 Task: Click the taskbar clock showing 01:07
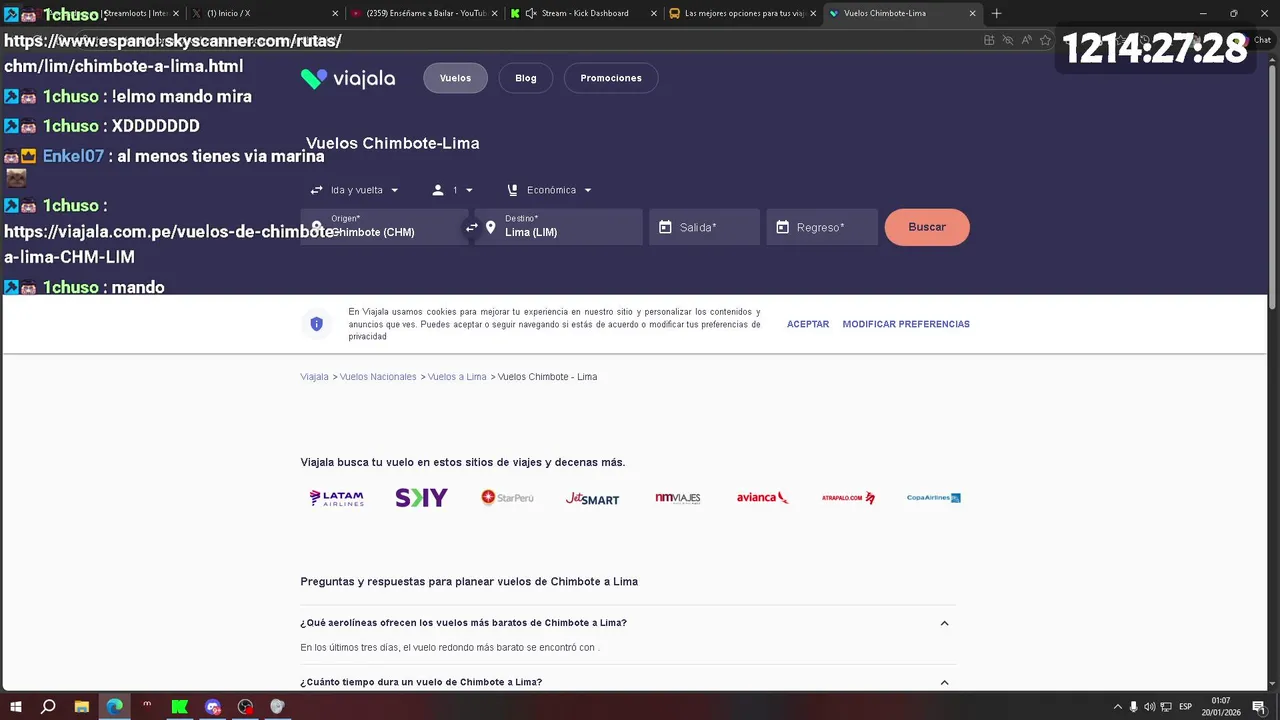tap(1220, 707)
